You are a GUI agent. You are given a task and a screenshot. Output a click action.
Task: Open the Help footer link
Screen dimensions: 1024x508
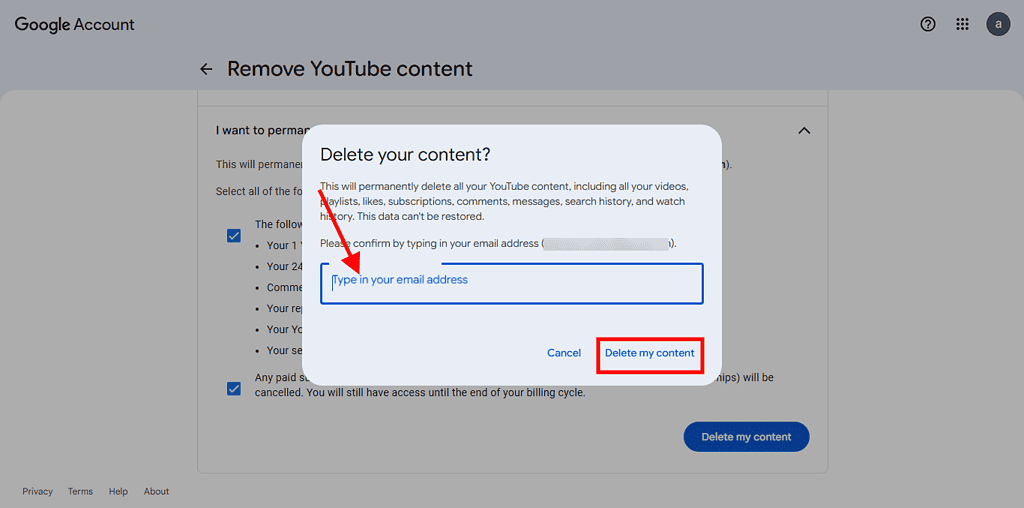click(x=118, y=492)
